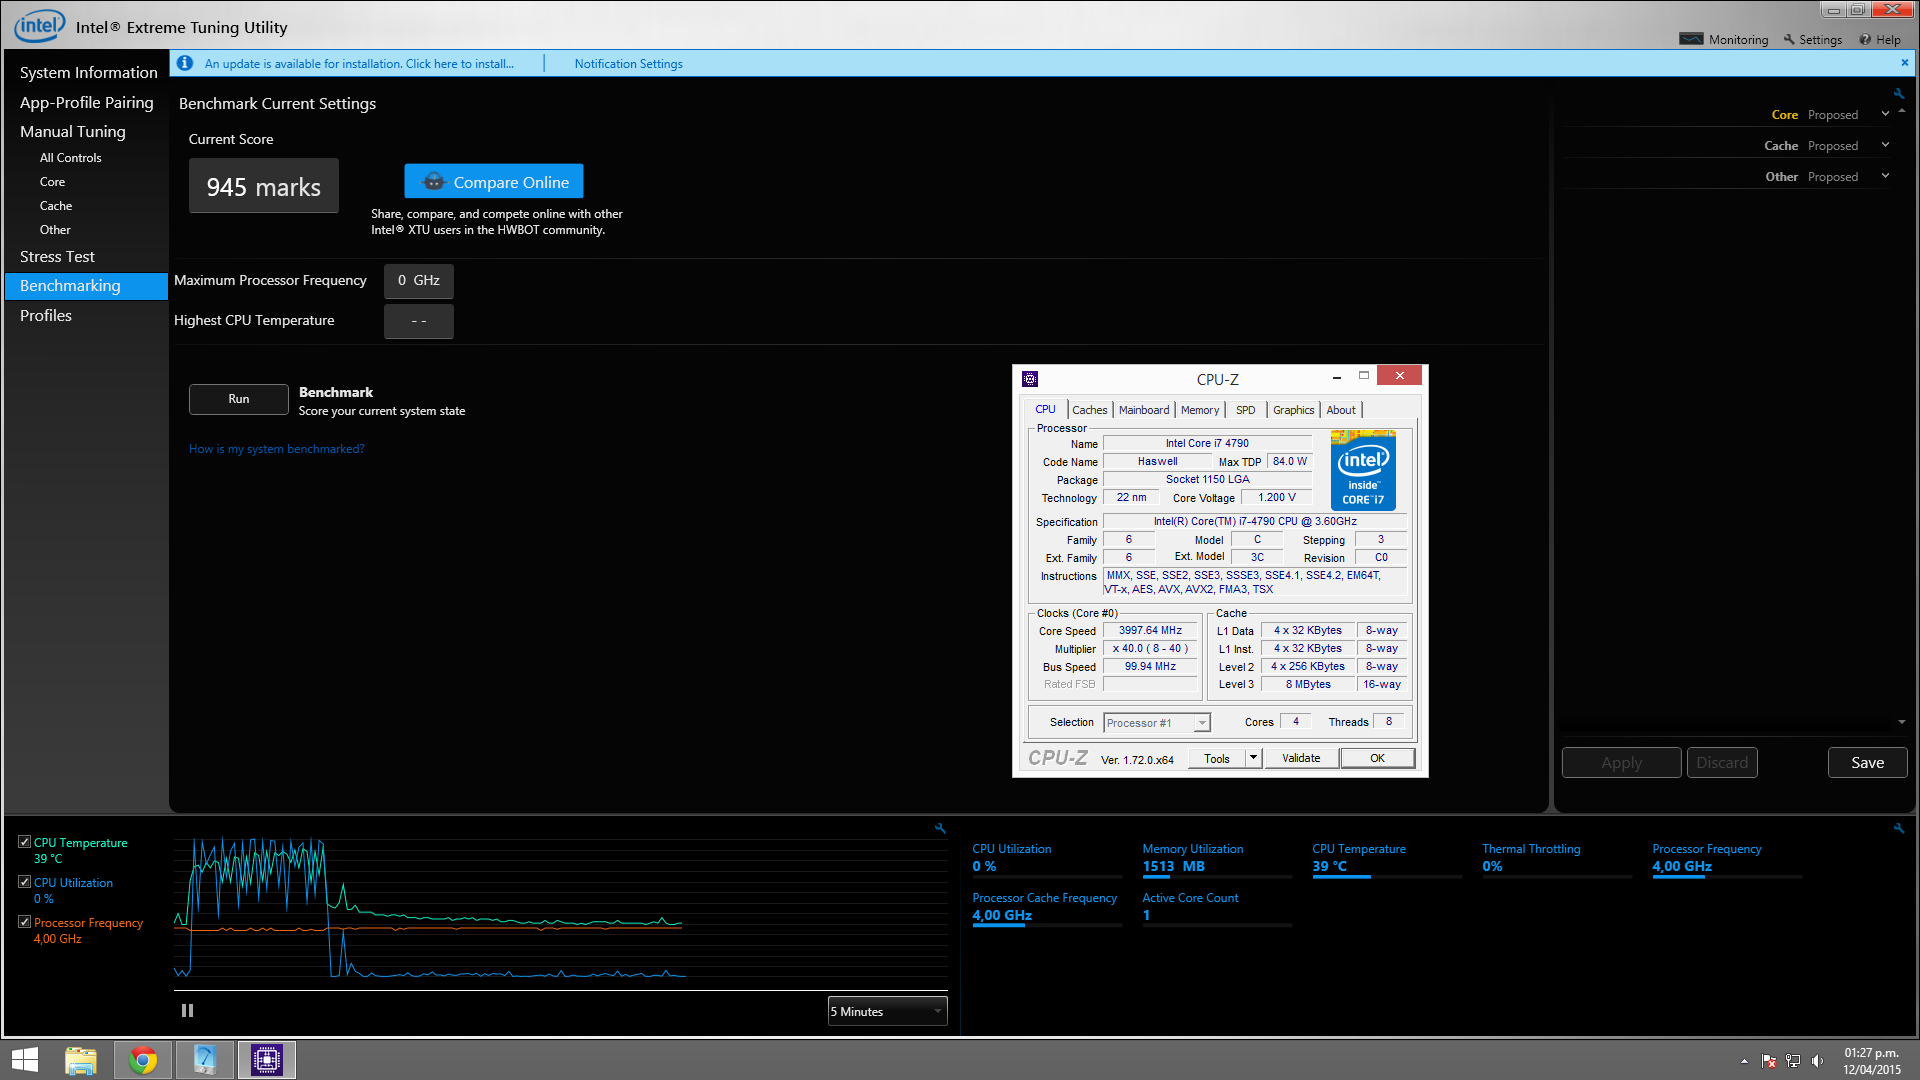
Task: Click update available install link
Action: 359,63
